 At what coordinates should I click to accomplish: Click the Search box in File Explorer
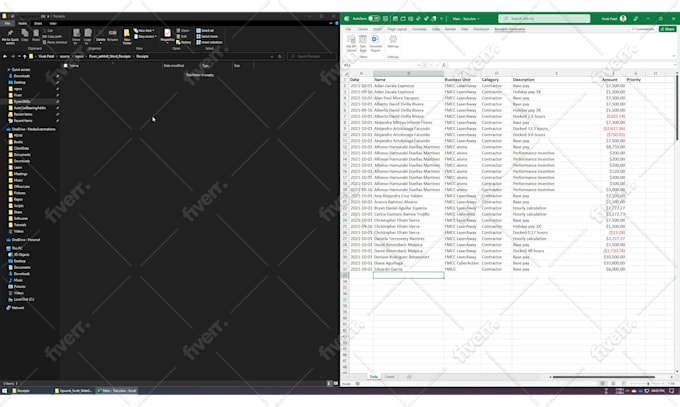tap(311, 56)
